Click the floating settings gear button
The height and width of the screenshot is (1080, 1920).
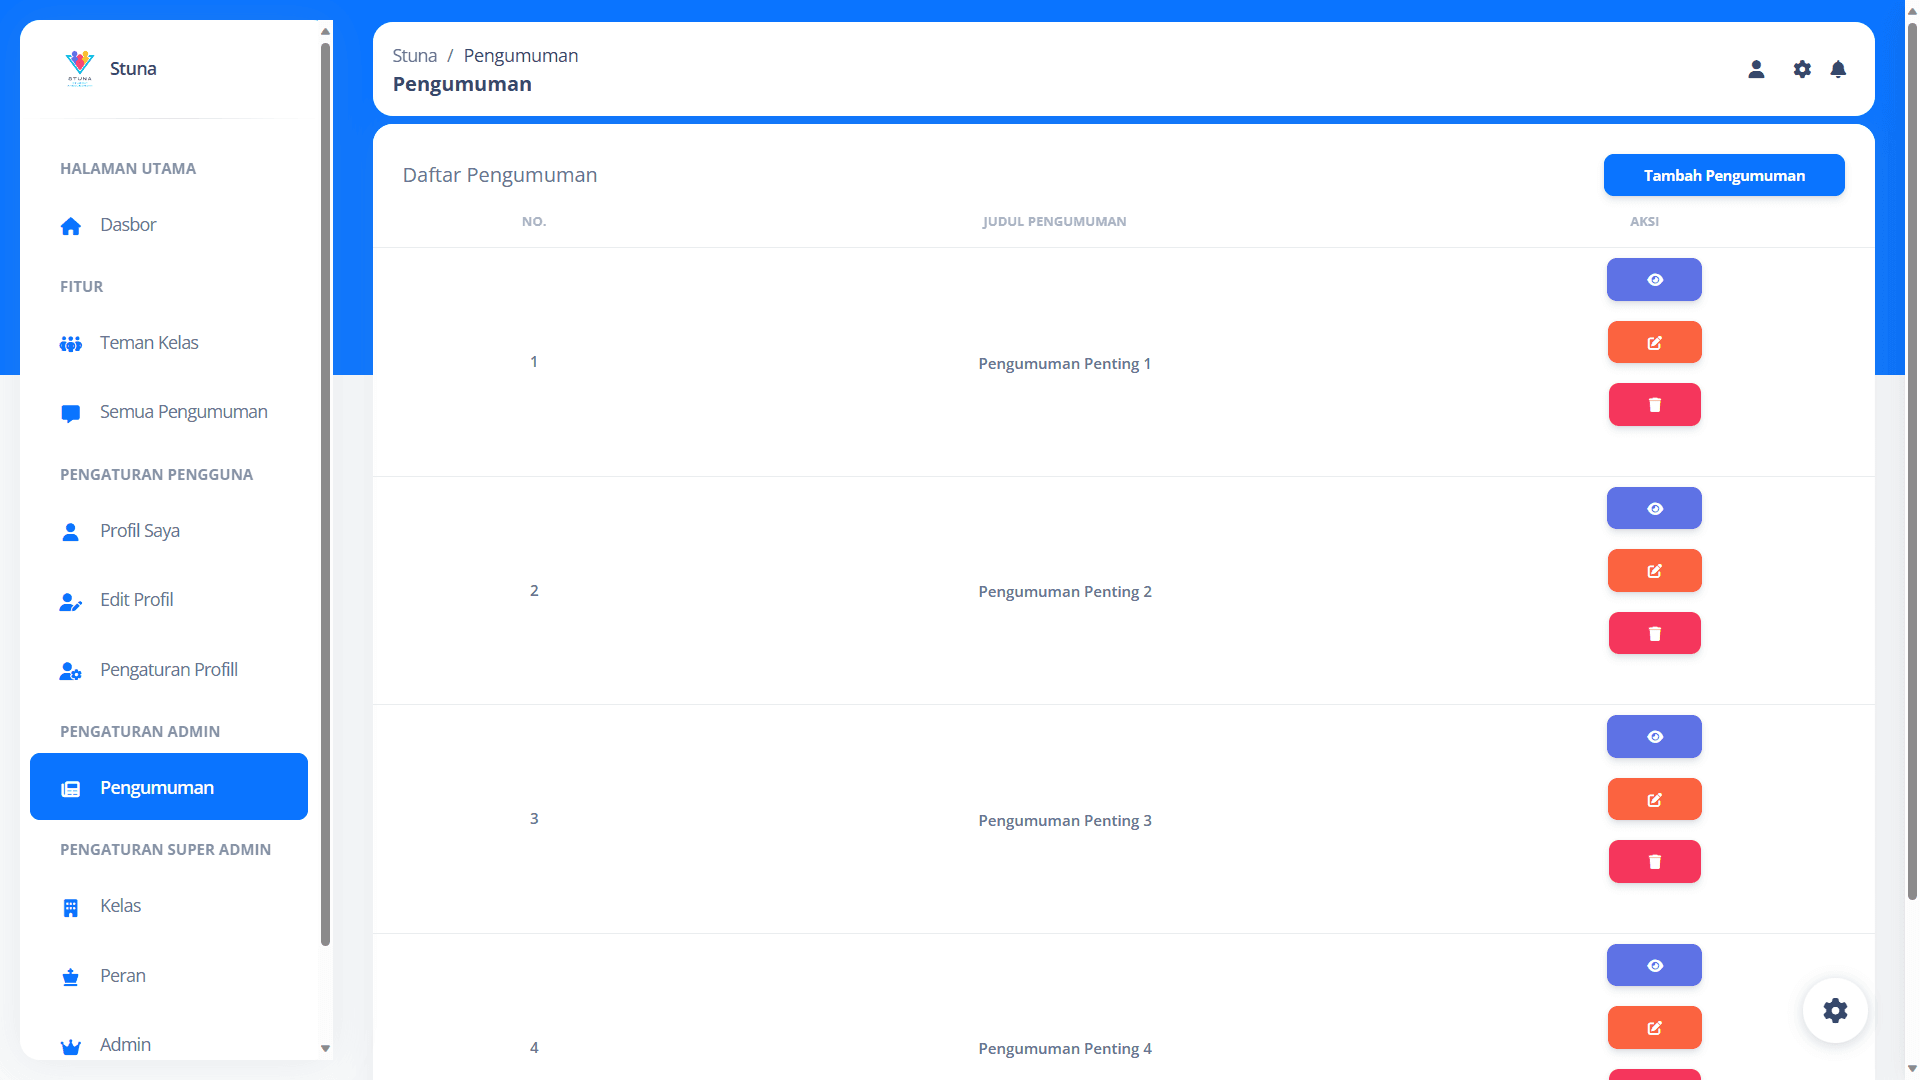1835,1010
